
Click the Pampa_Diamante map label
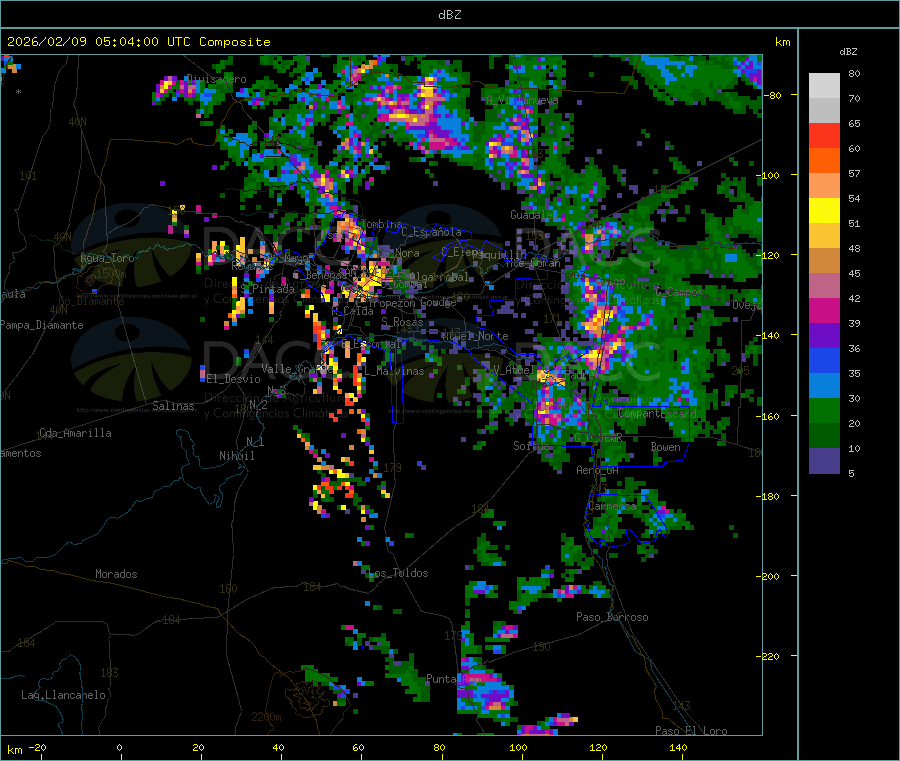(x=42, y=325)
